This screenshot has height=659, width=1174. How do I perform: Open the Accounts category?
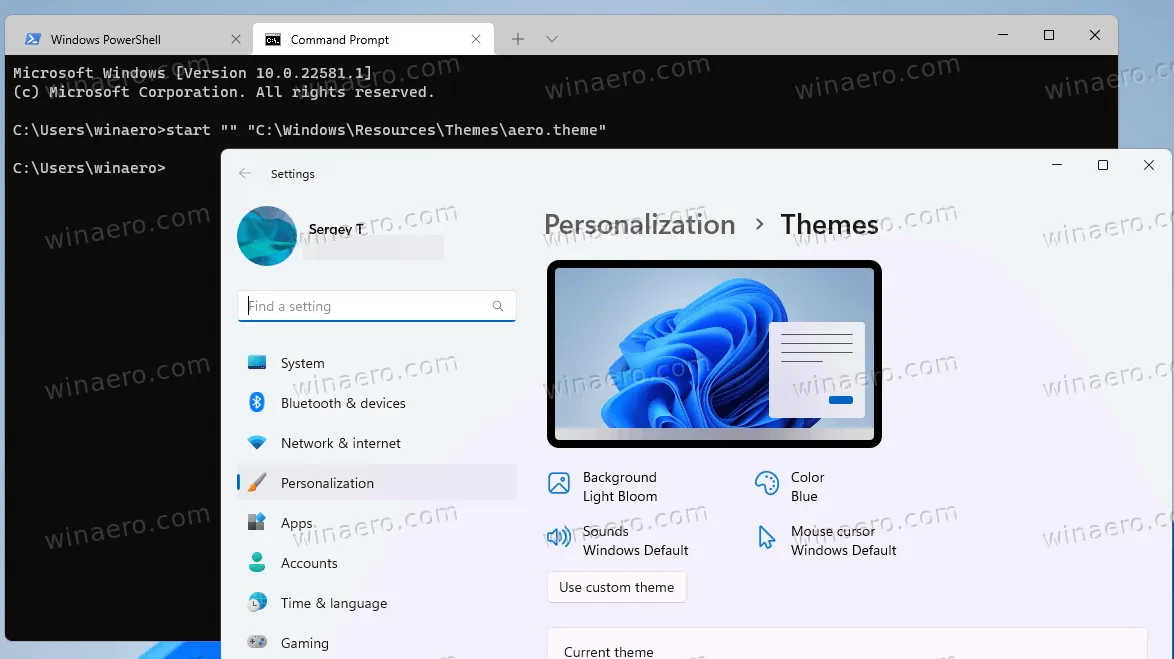click(x=377, y=563)
